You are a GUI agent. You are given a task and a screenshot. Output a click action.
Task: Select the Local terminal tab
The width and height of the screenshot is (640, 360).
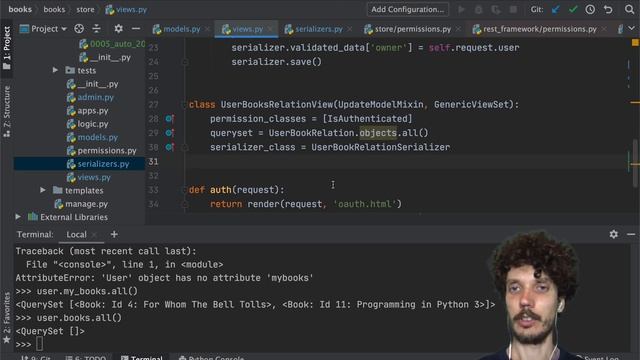tap(76, 234)
